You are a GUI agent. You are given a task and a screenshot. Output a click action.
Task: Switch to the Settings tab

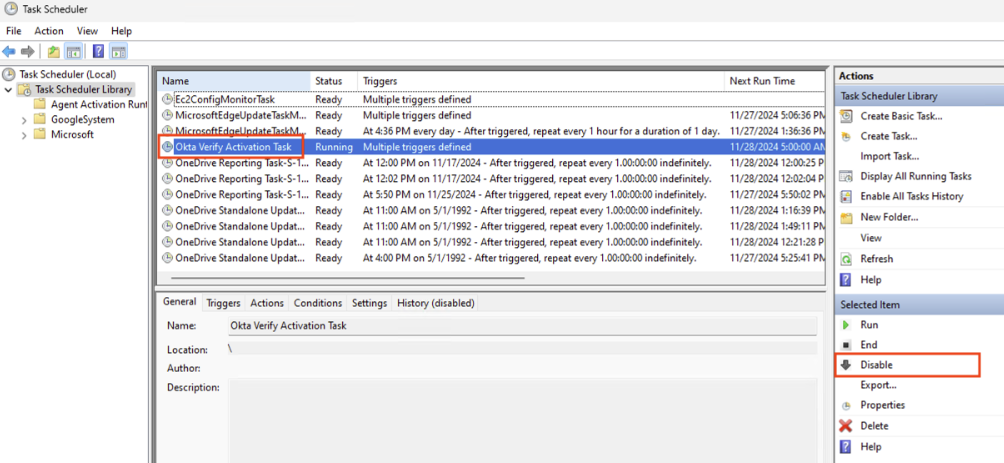pyautogui.click(x=369, y=303)
